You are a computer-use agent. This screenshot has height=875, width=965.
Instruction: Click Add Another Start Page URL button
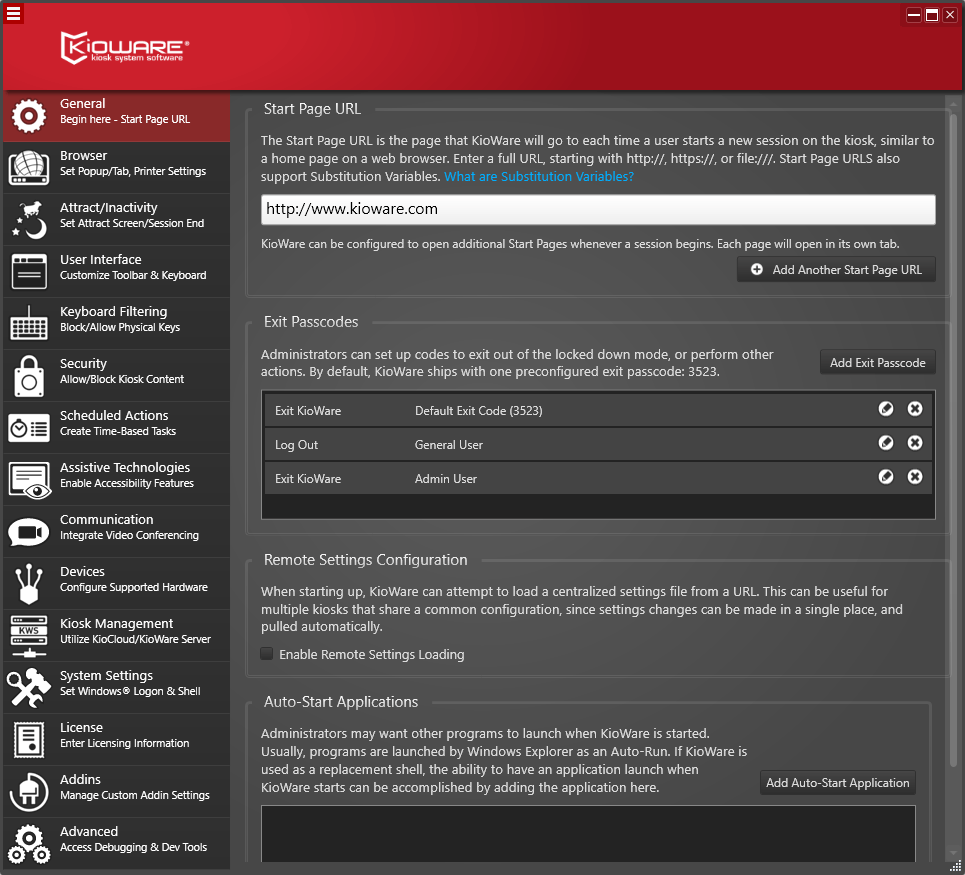pos(836,270)
